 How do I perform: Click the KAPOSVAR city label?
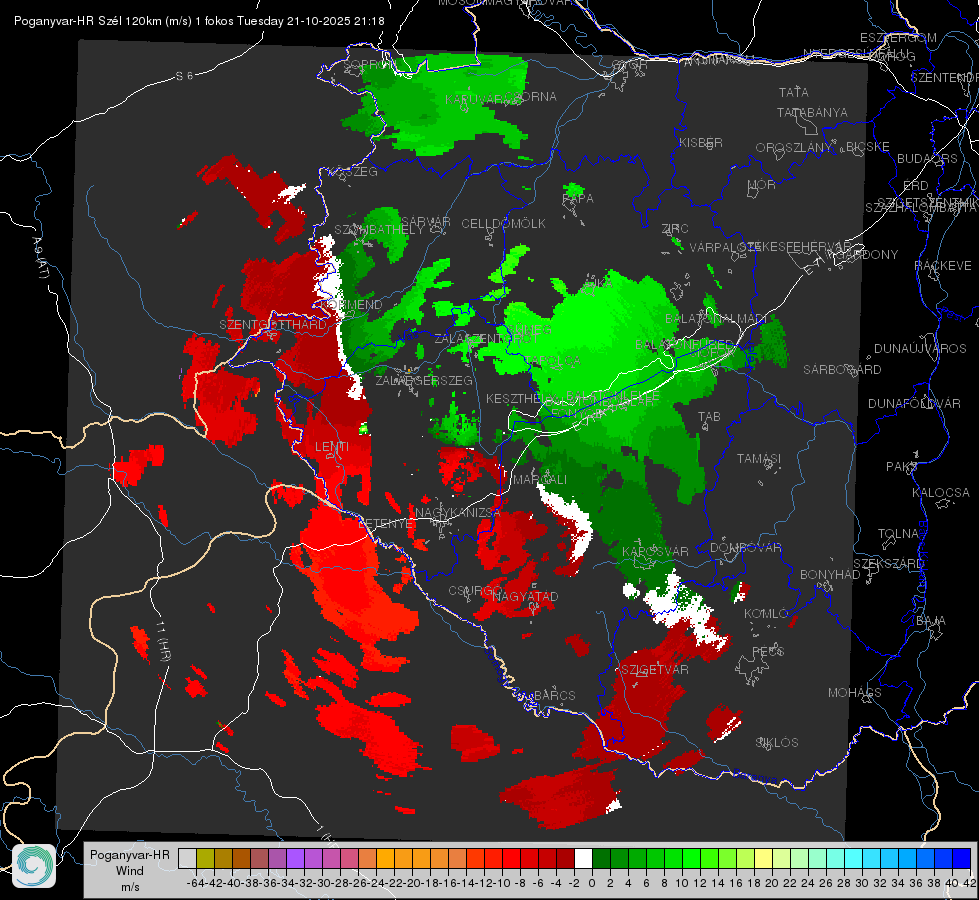pos(655,551)
